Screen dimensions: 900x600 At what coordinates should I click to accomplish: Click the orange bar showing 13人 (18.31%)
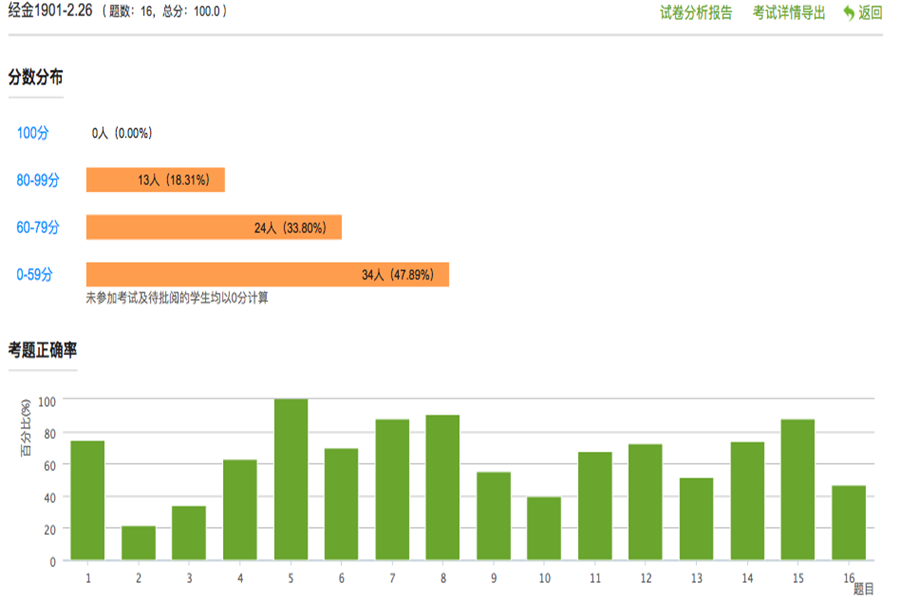click(155, 180)
